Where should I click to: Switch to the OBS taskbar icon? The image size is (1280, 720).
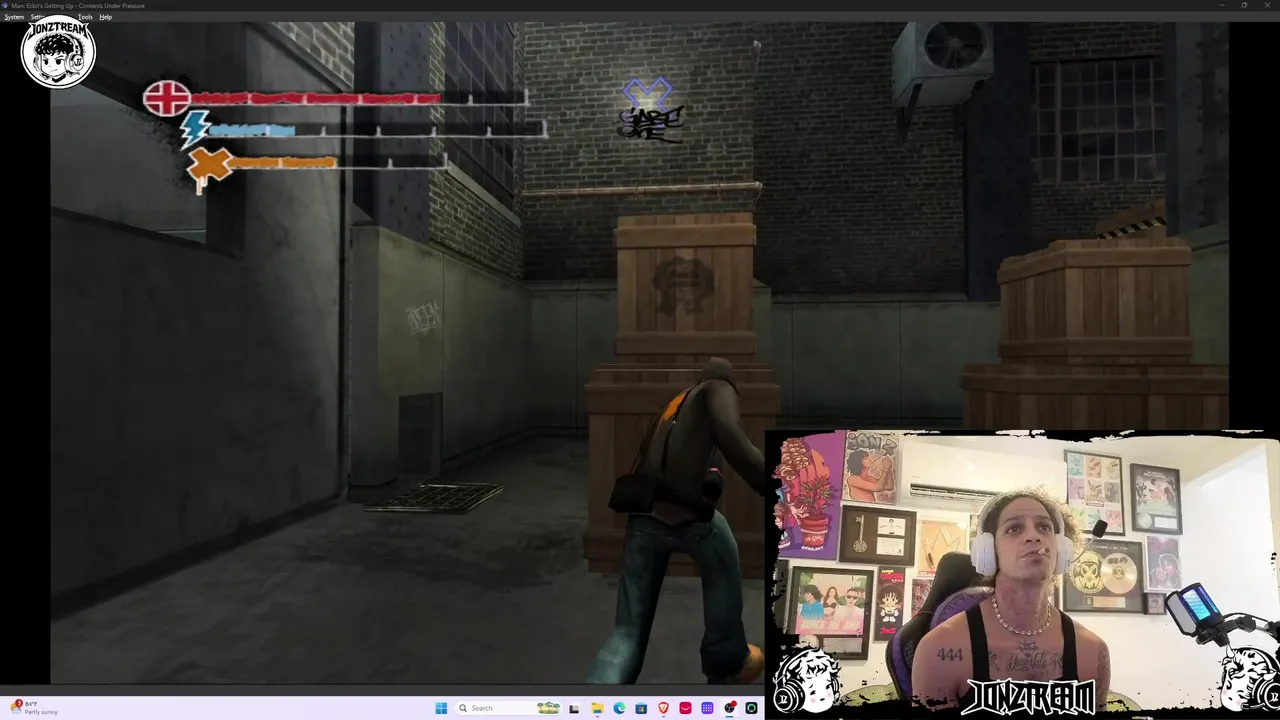(730, 708)
